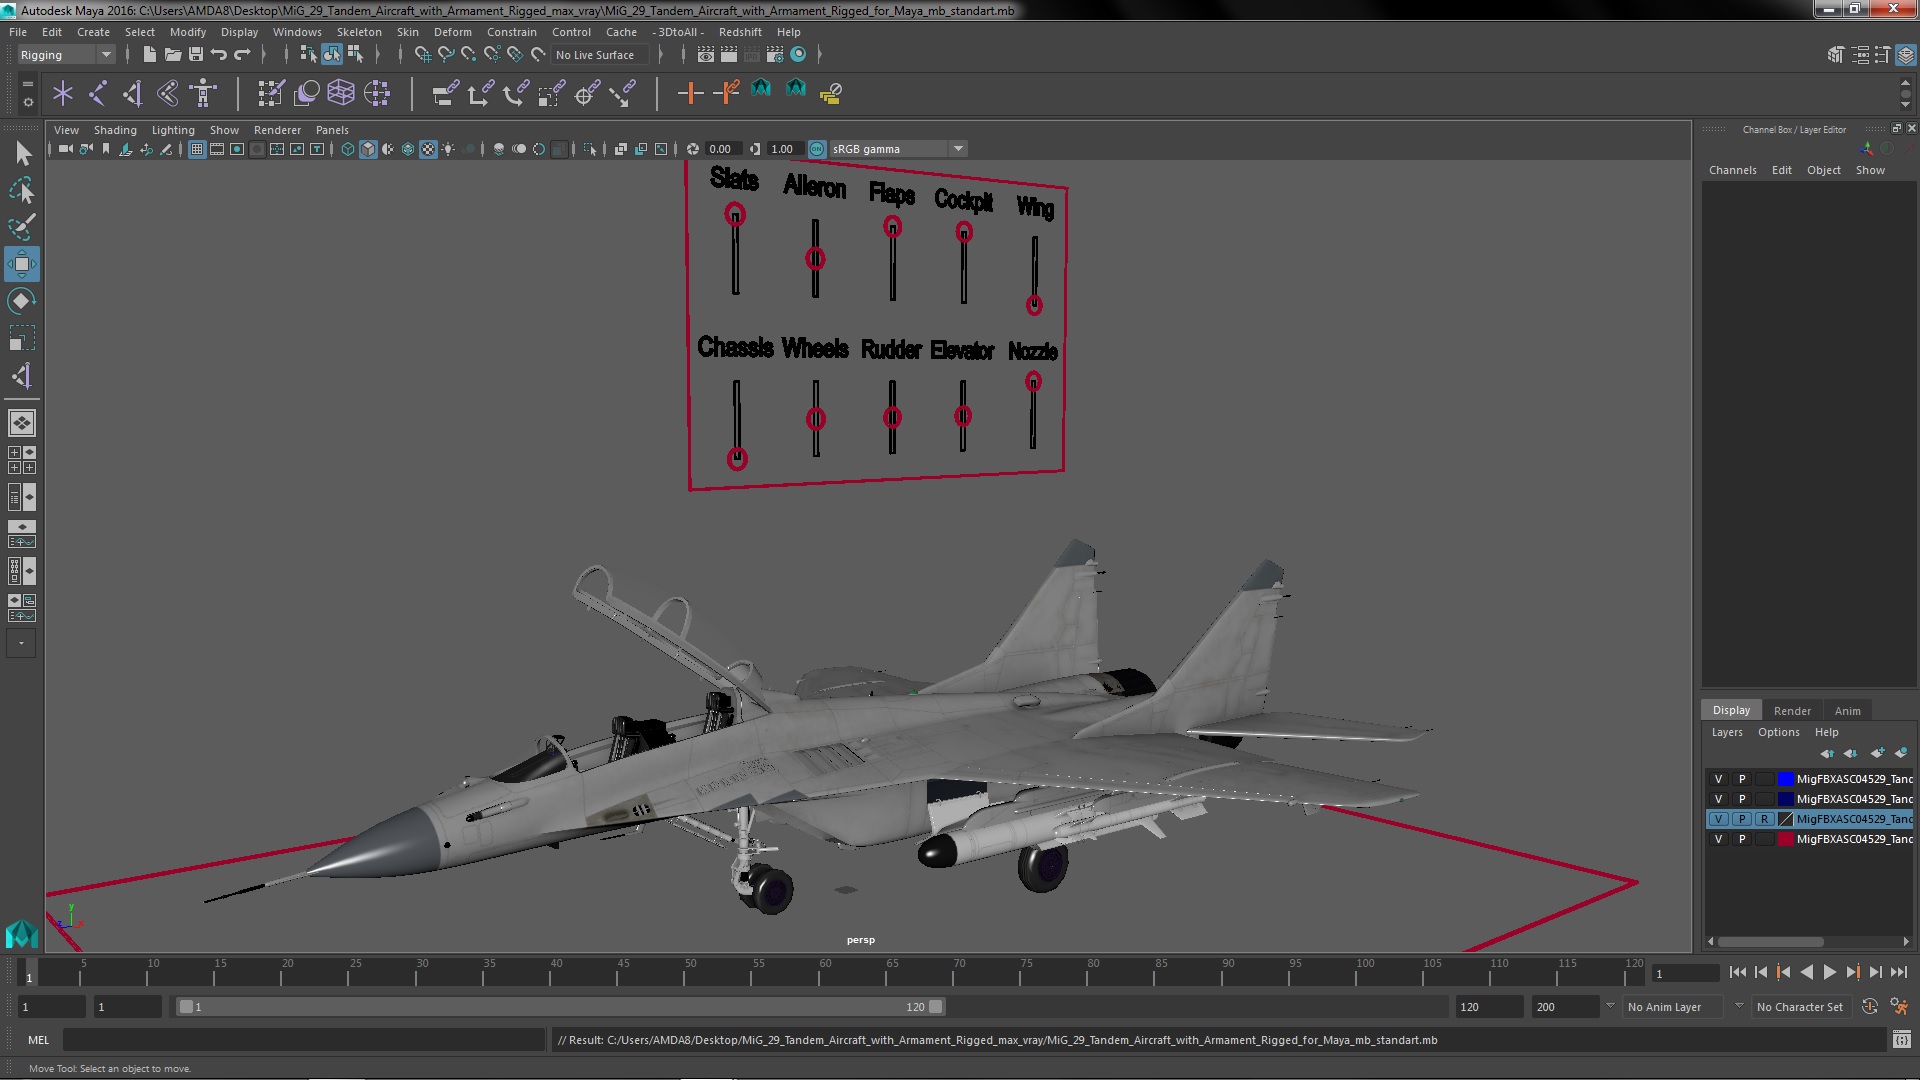Open the Deform menu
Viewport: 1920px width, 1080px height.
[x=452, y=32]
